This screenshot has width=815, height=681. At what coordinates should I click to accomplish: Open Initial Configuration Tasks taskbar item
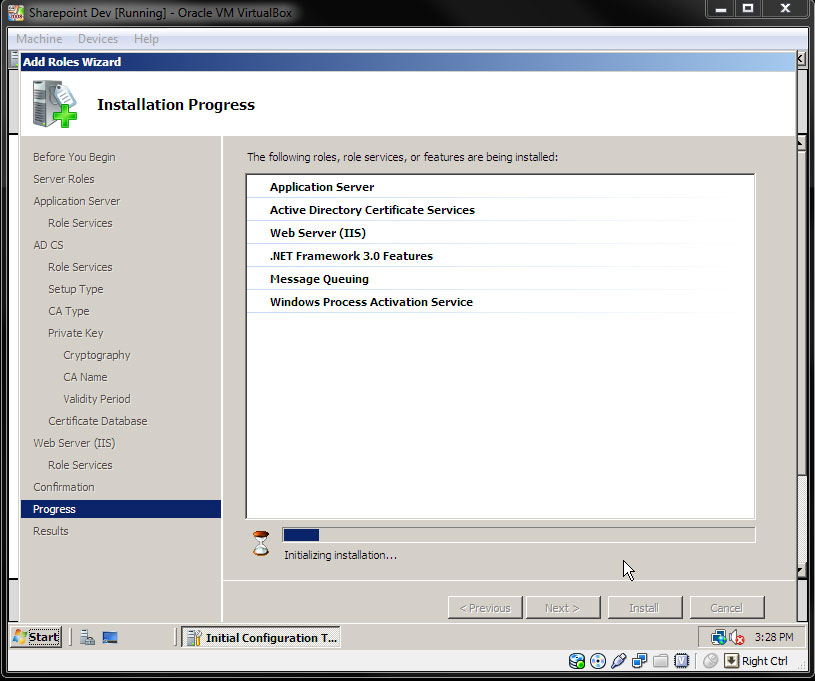click(261, 637)
